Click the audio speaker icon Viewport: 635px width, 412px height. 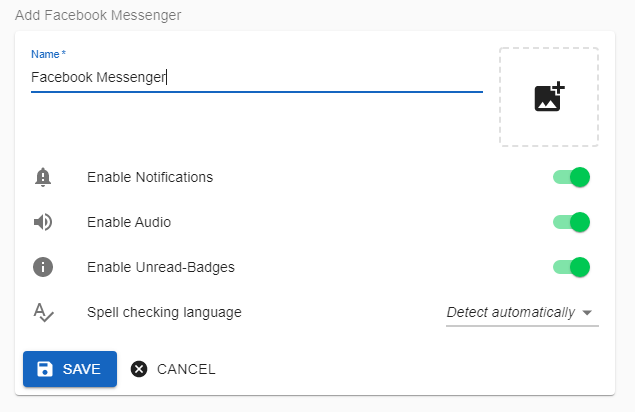point(43,222)
